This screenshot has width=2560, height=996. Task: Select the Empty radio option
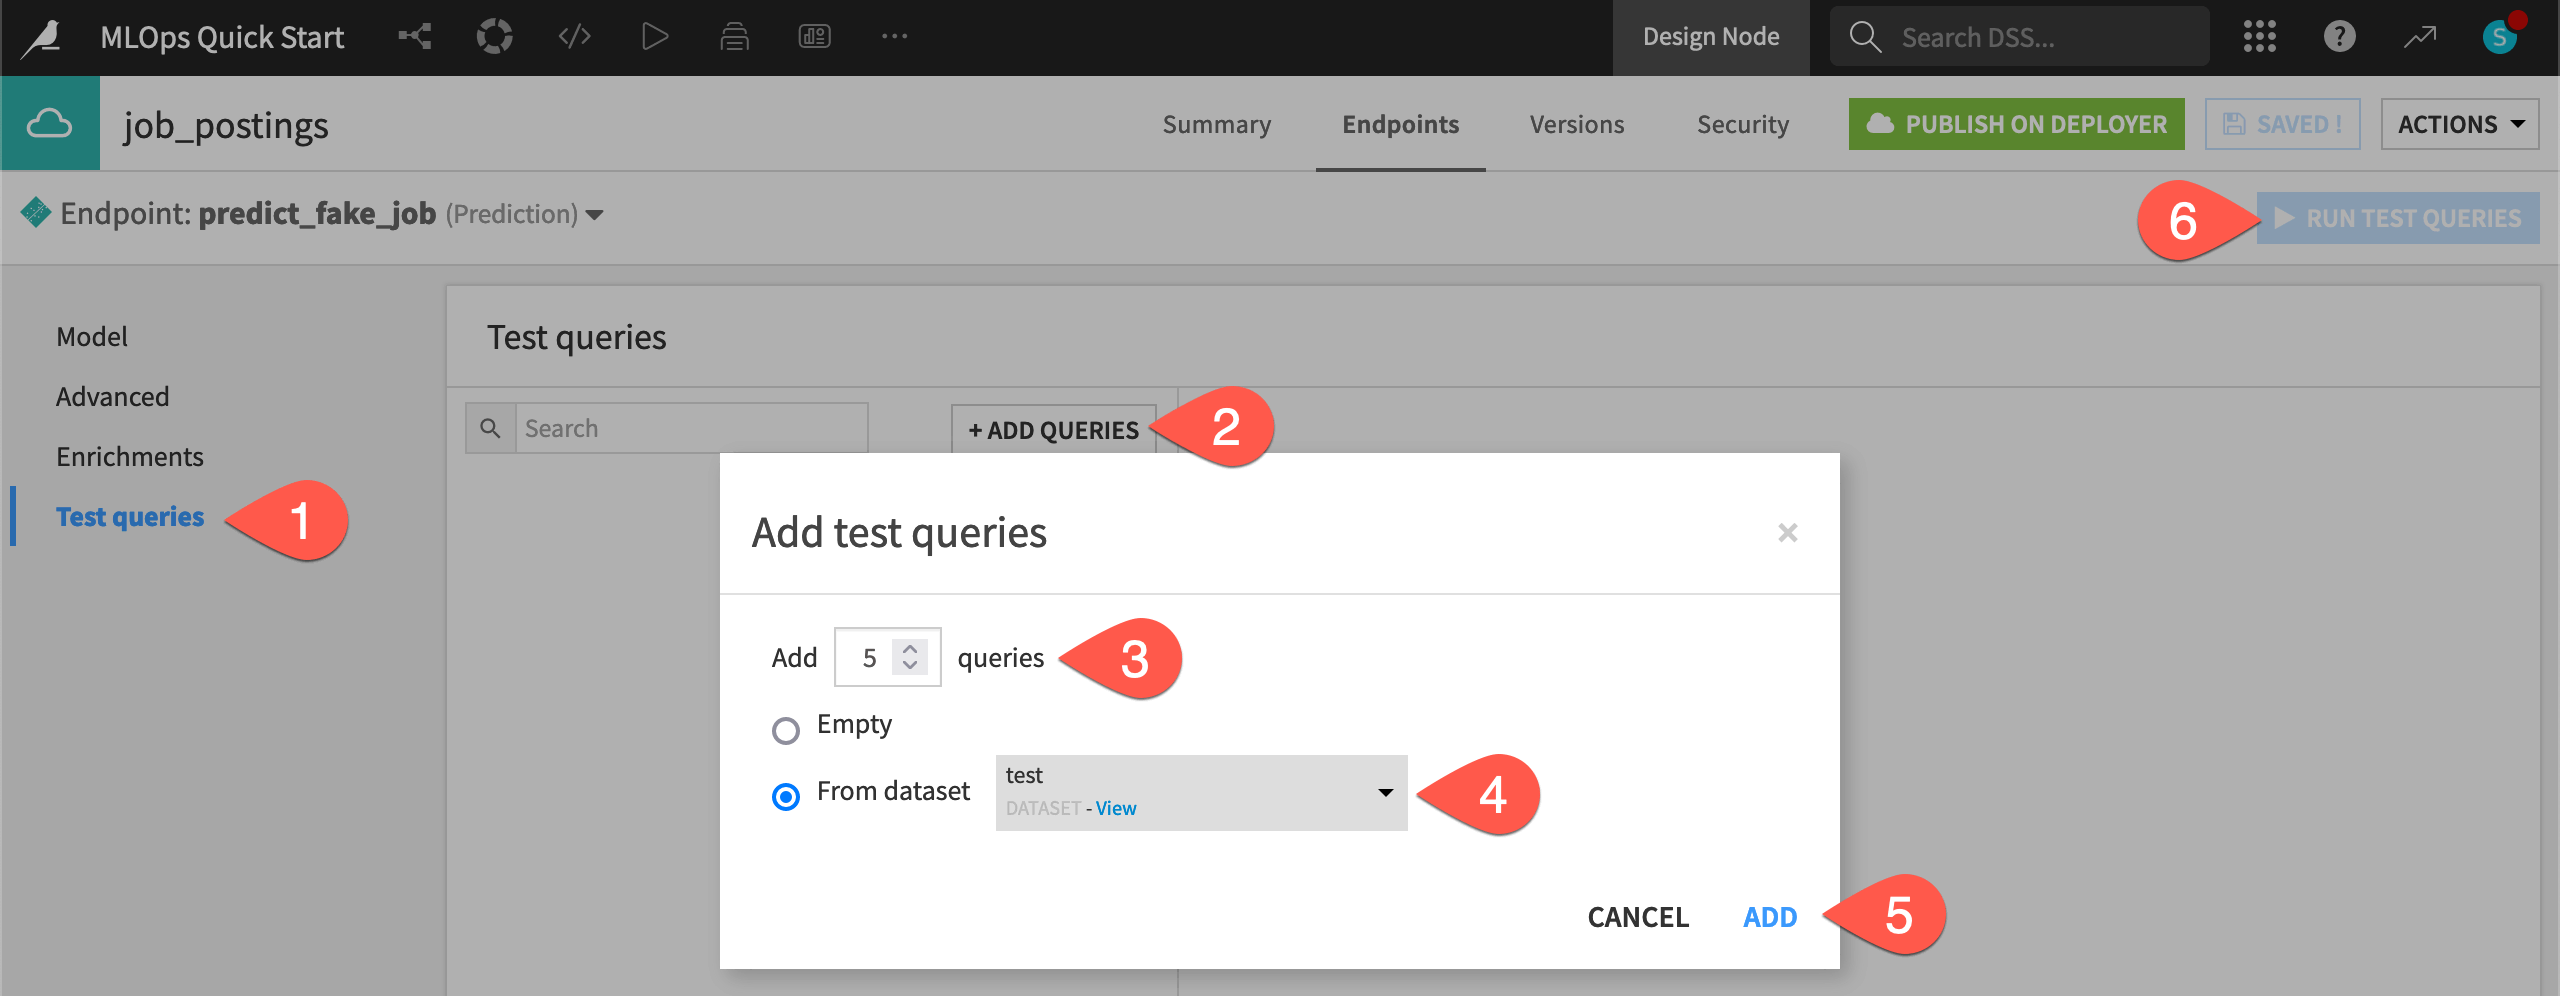pyautogui.click(x=786, y=730)
